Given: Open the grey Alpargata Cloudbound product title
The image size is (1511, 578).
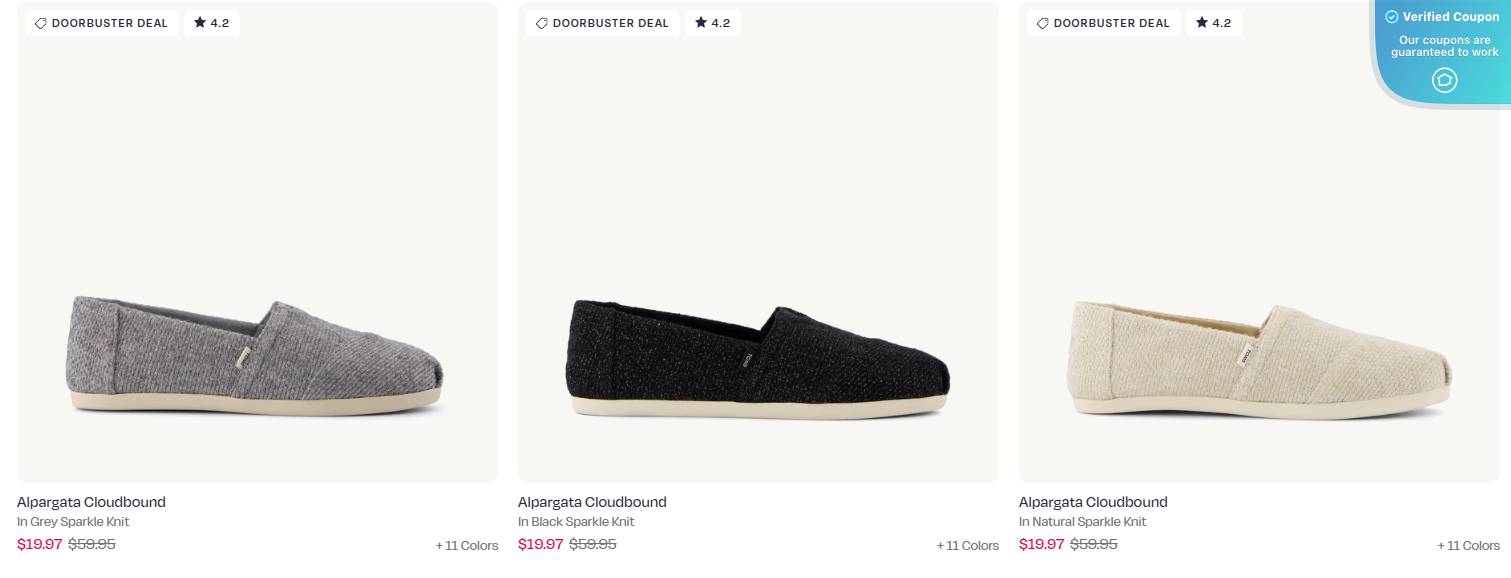Looking at the screenshot, I should click(x=91, y=502).
